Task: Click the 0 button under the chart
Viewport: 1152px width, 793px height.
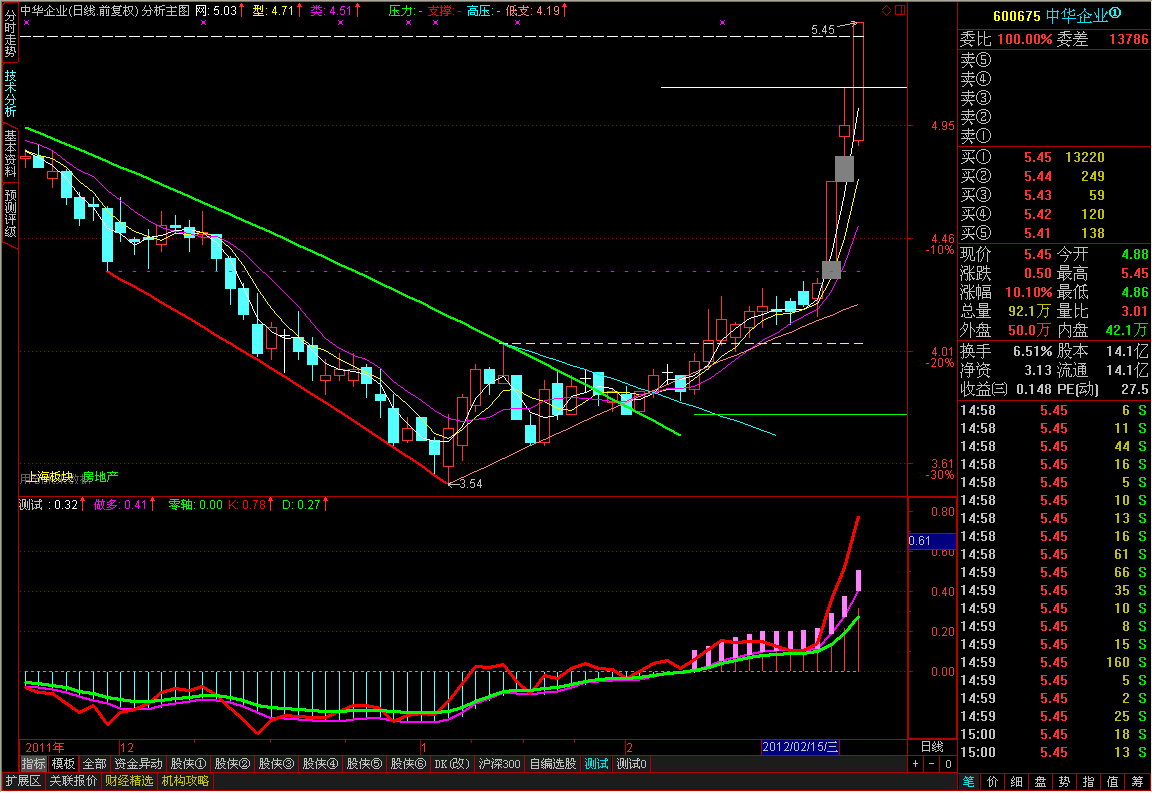Action: coord(948,764)
